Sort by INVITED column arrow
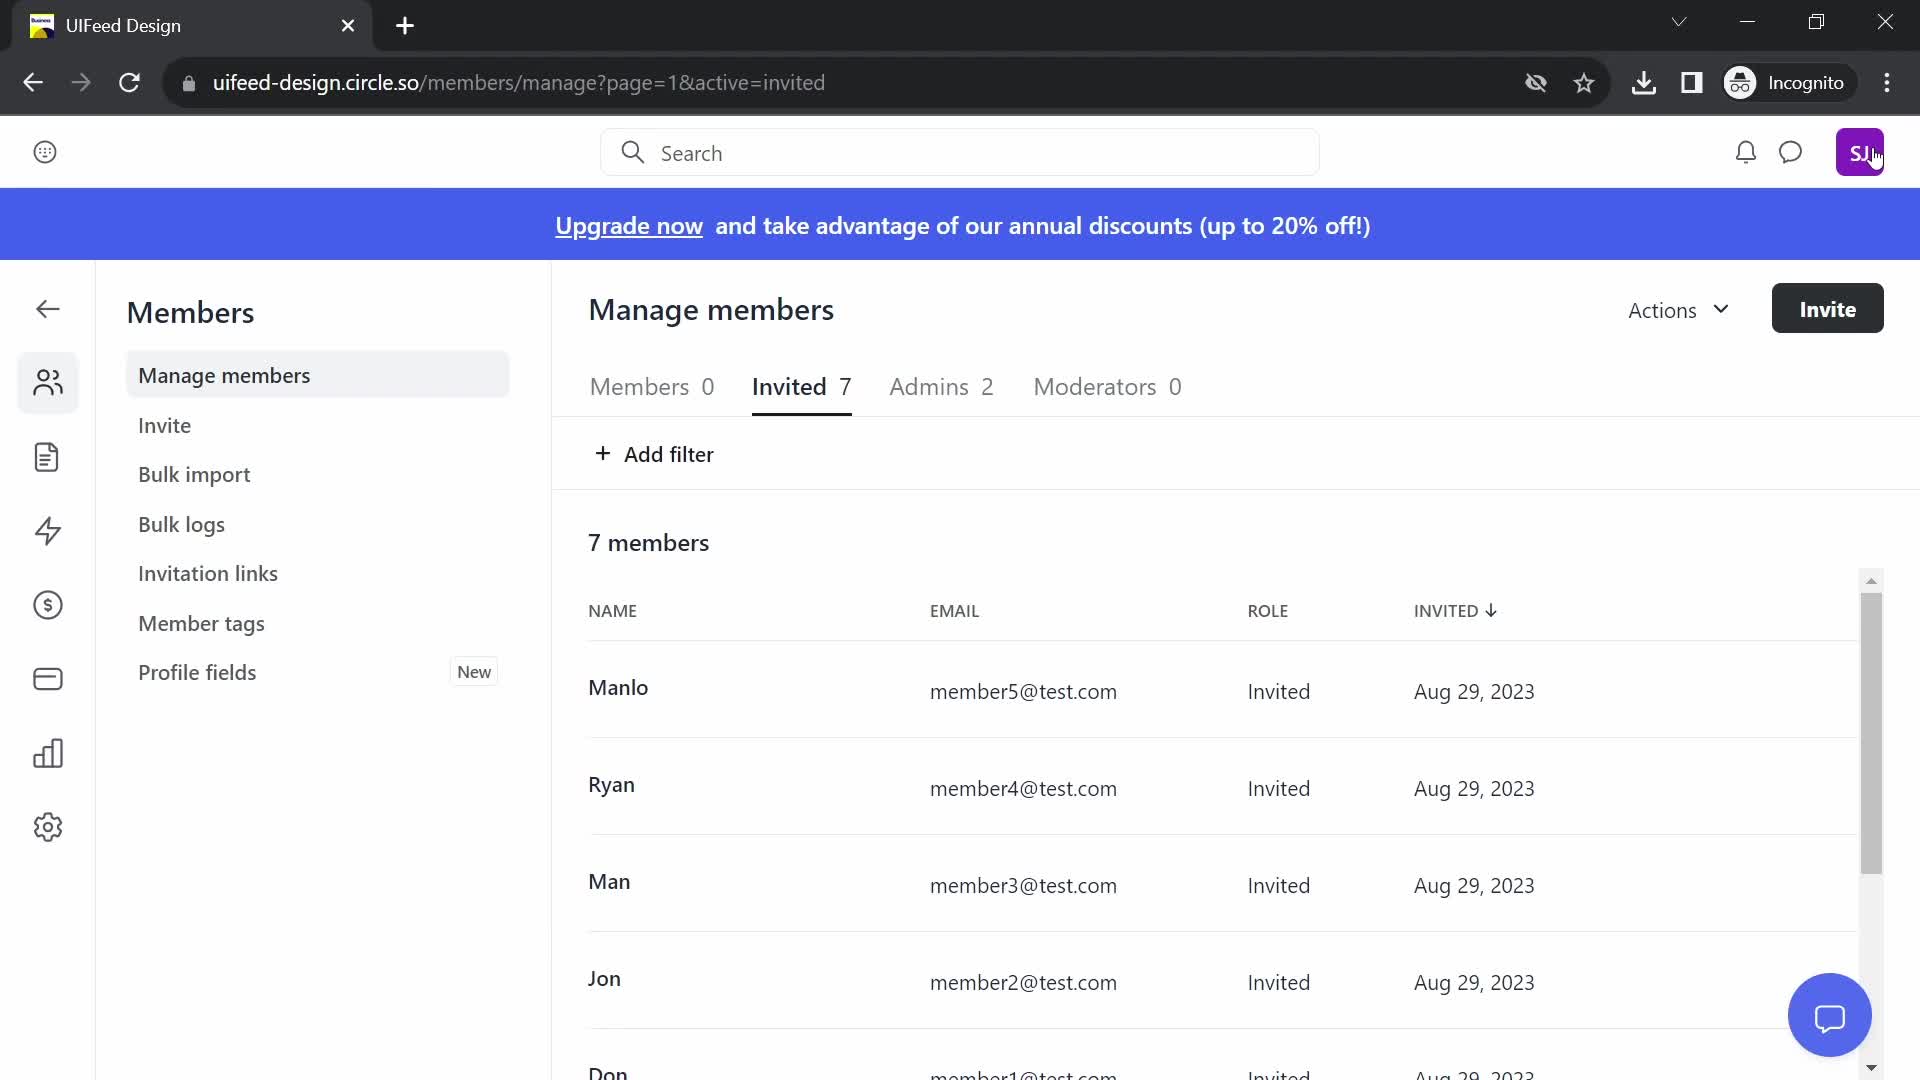The image size is (1920, 1080). (x=1493, y=611)
